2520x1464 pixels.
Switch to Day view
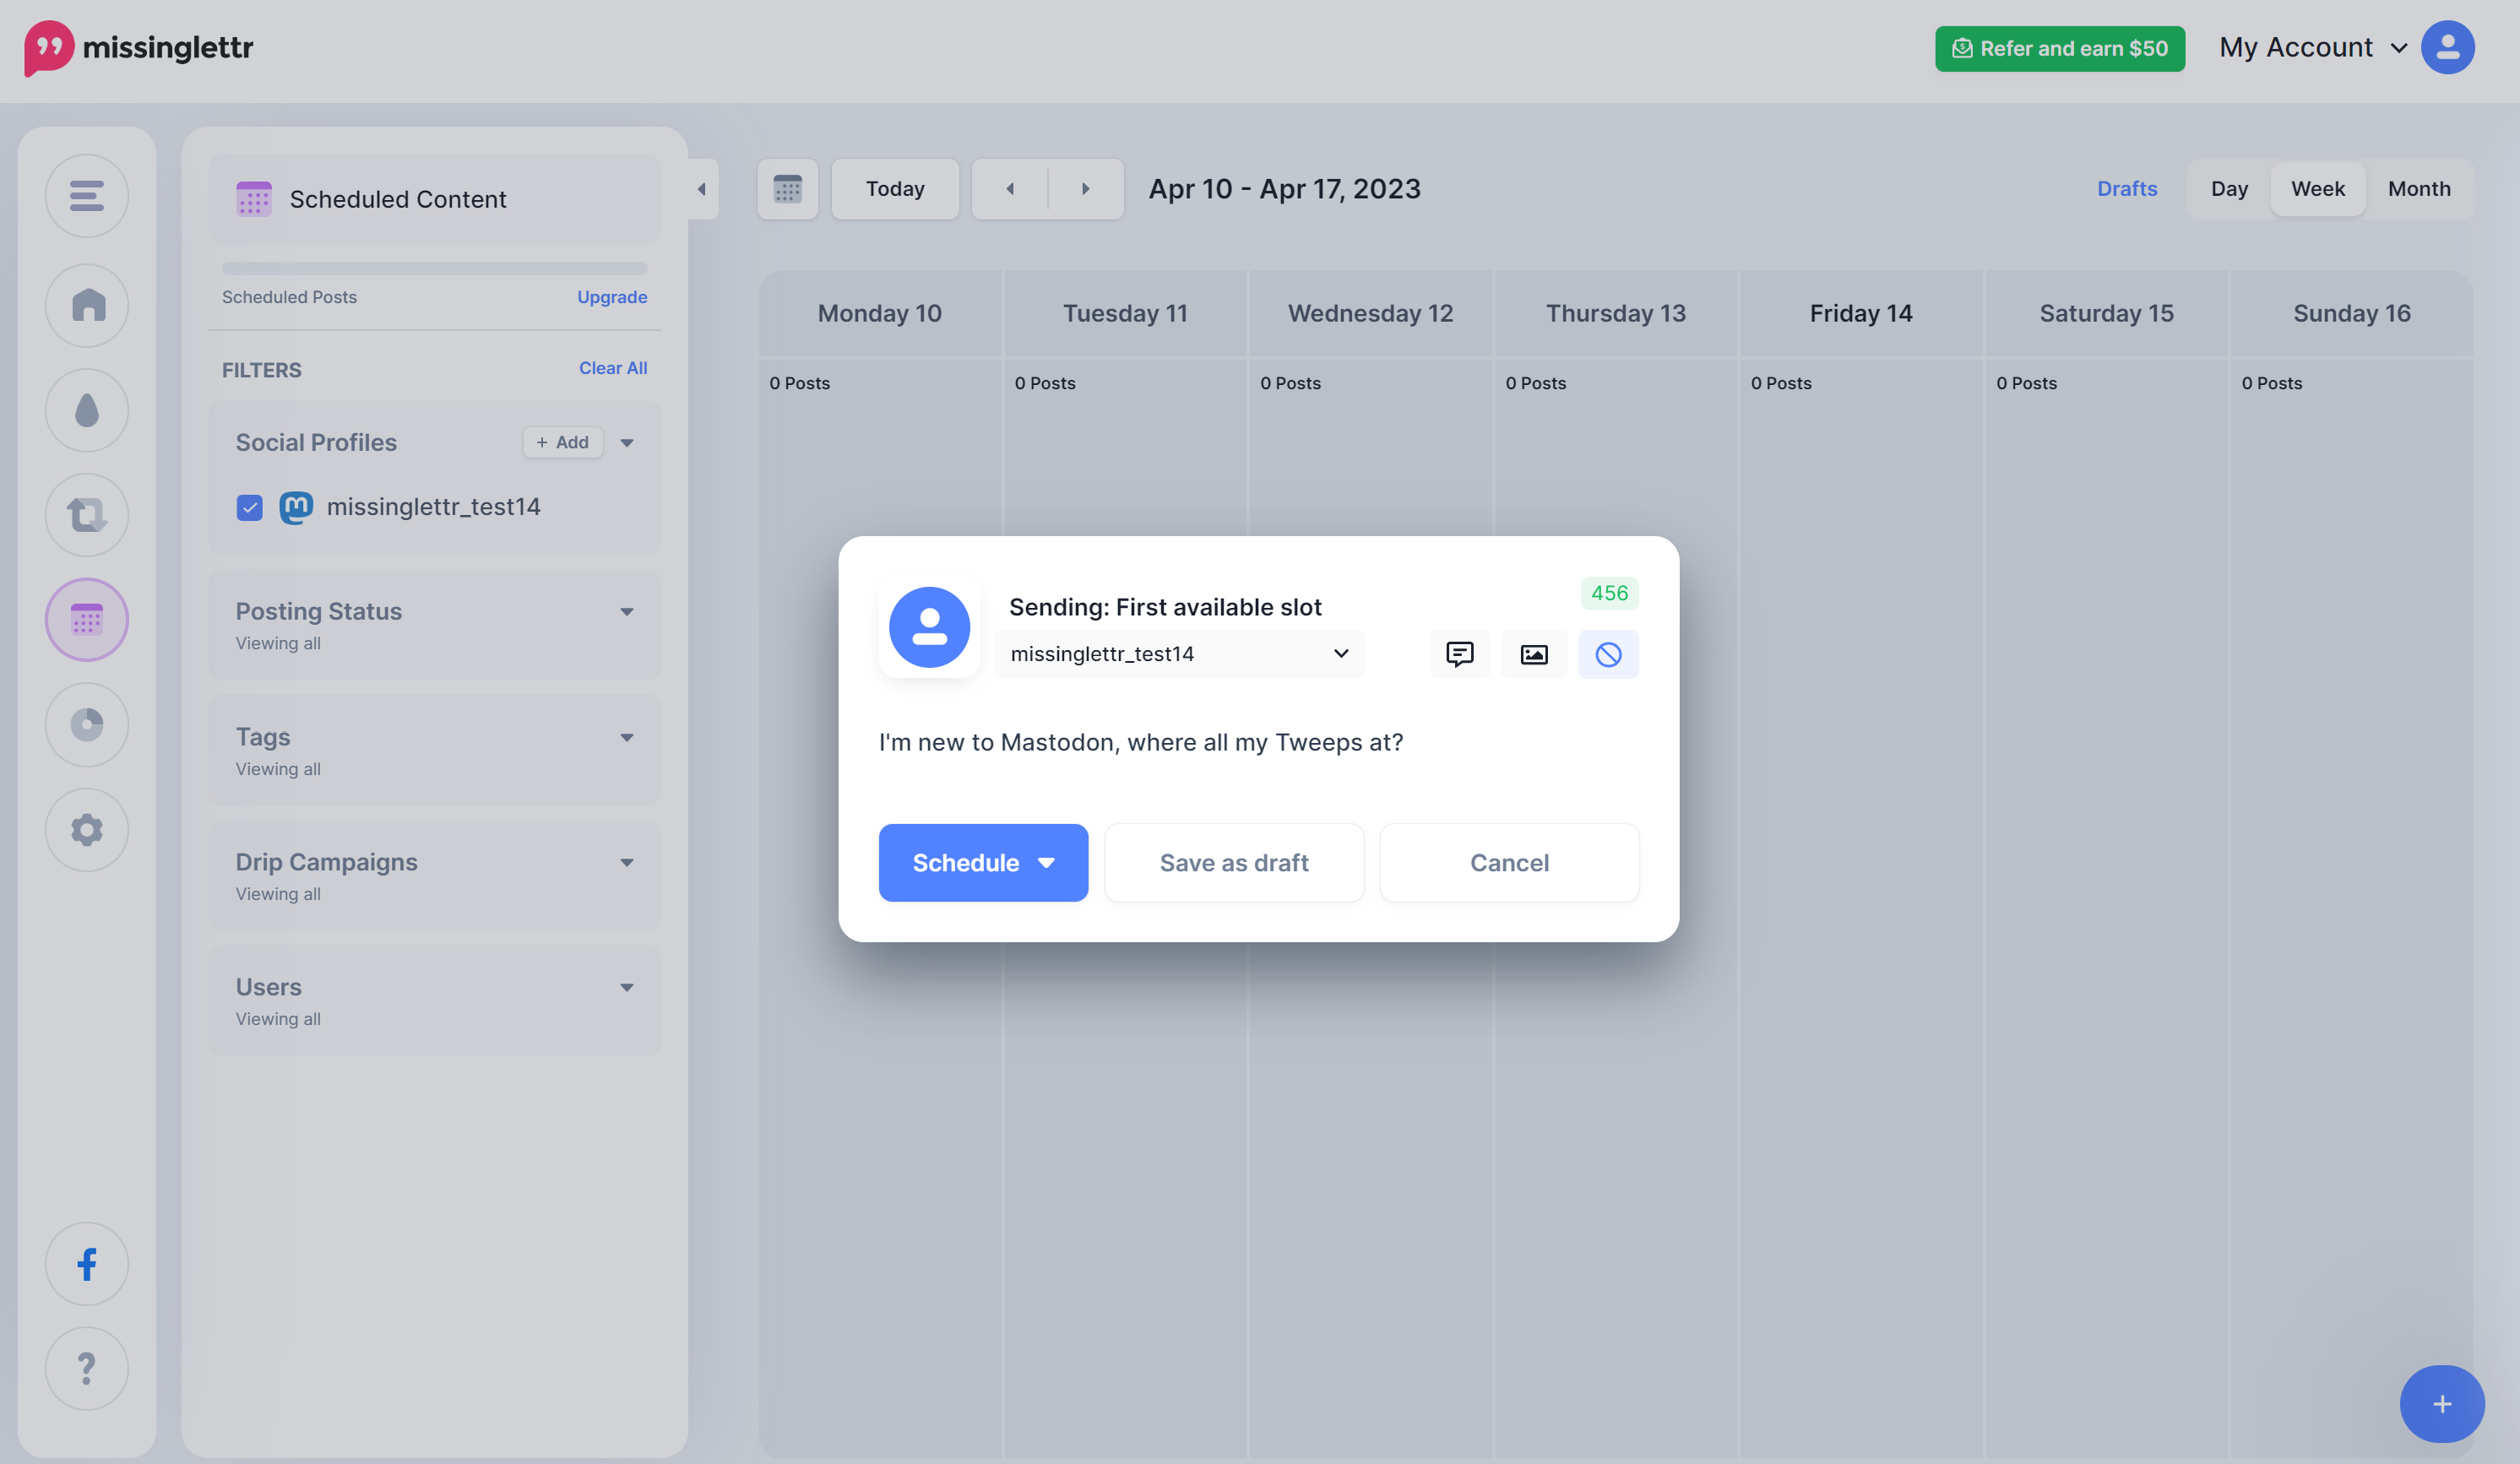pyautogui.click(x=2229, y=189)
